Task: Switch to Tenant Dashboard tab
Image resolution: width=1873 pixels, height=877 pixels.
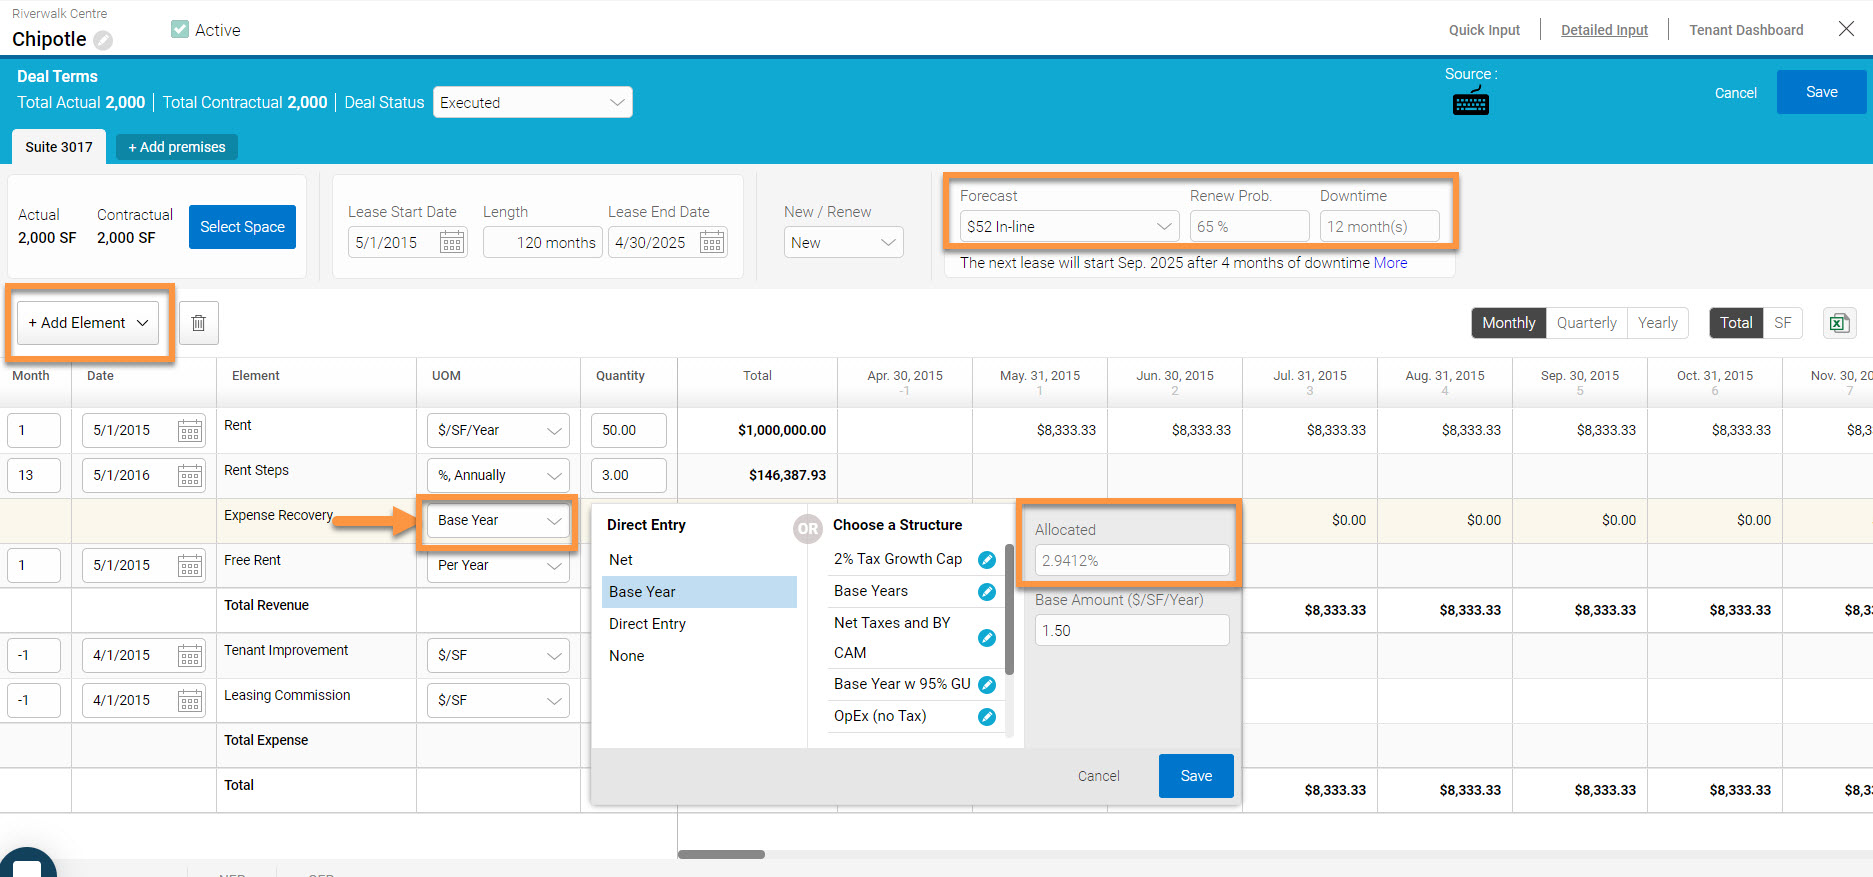Action: tap(1746, 30)
